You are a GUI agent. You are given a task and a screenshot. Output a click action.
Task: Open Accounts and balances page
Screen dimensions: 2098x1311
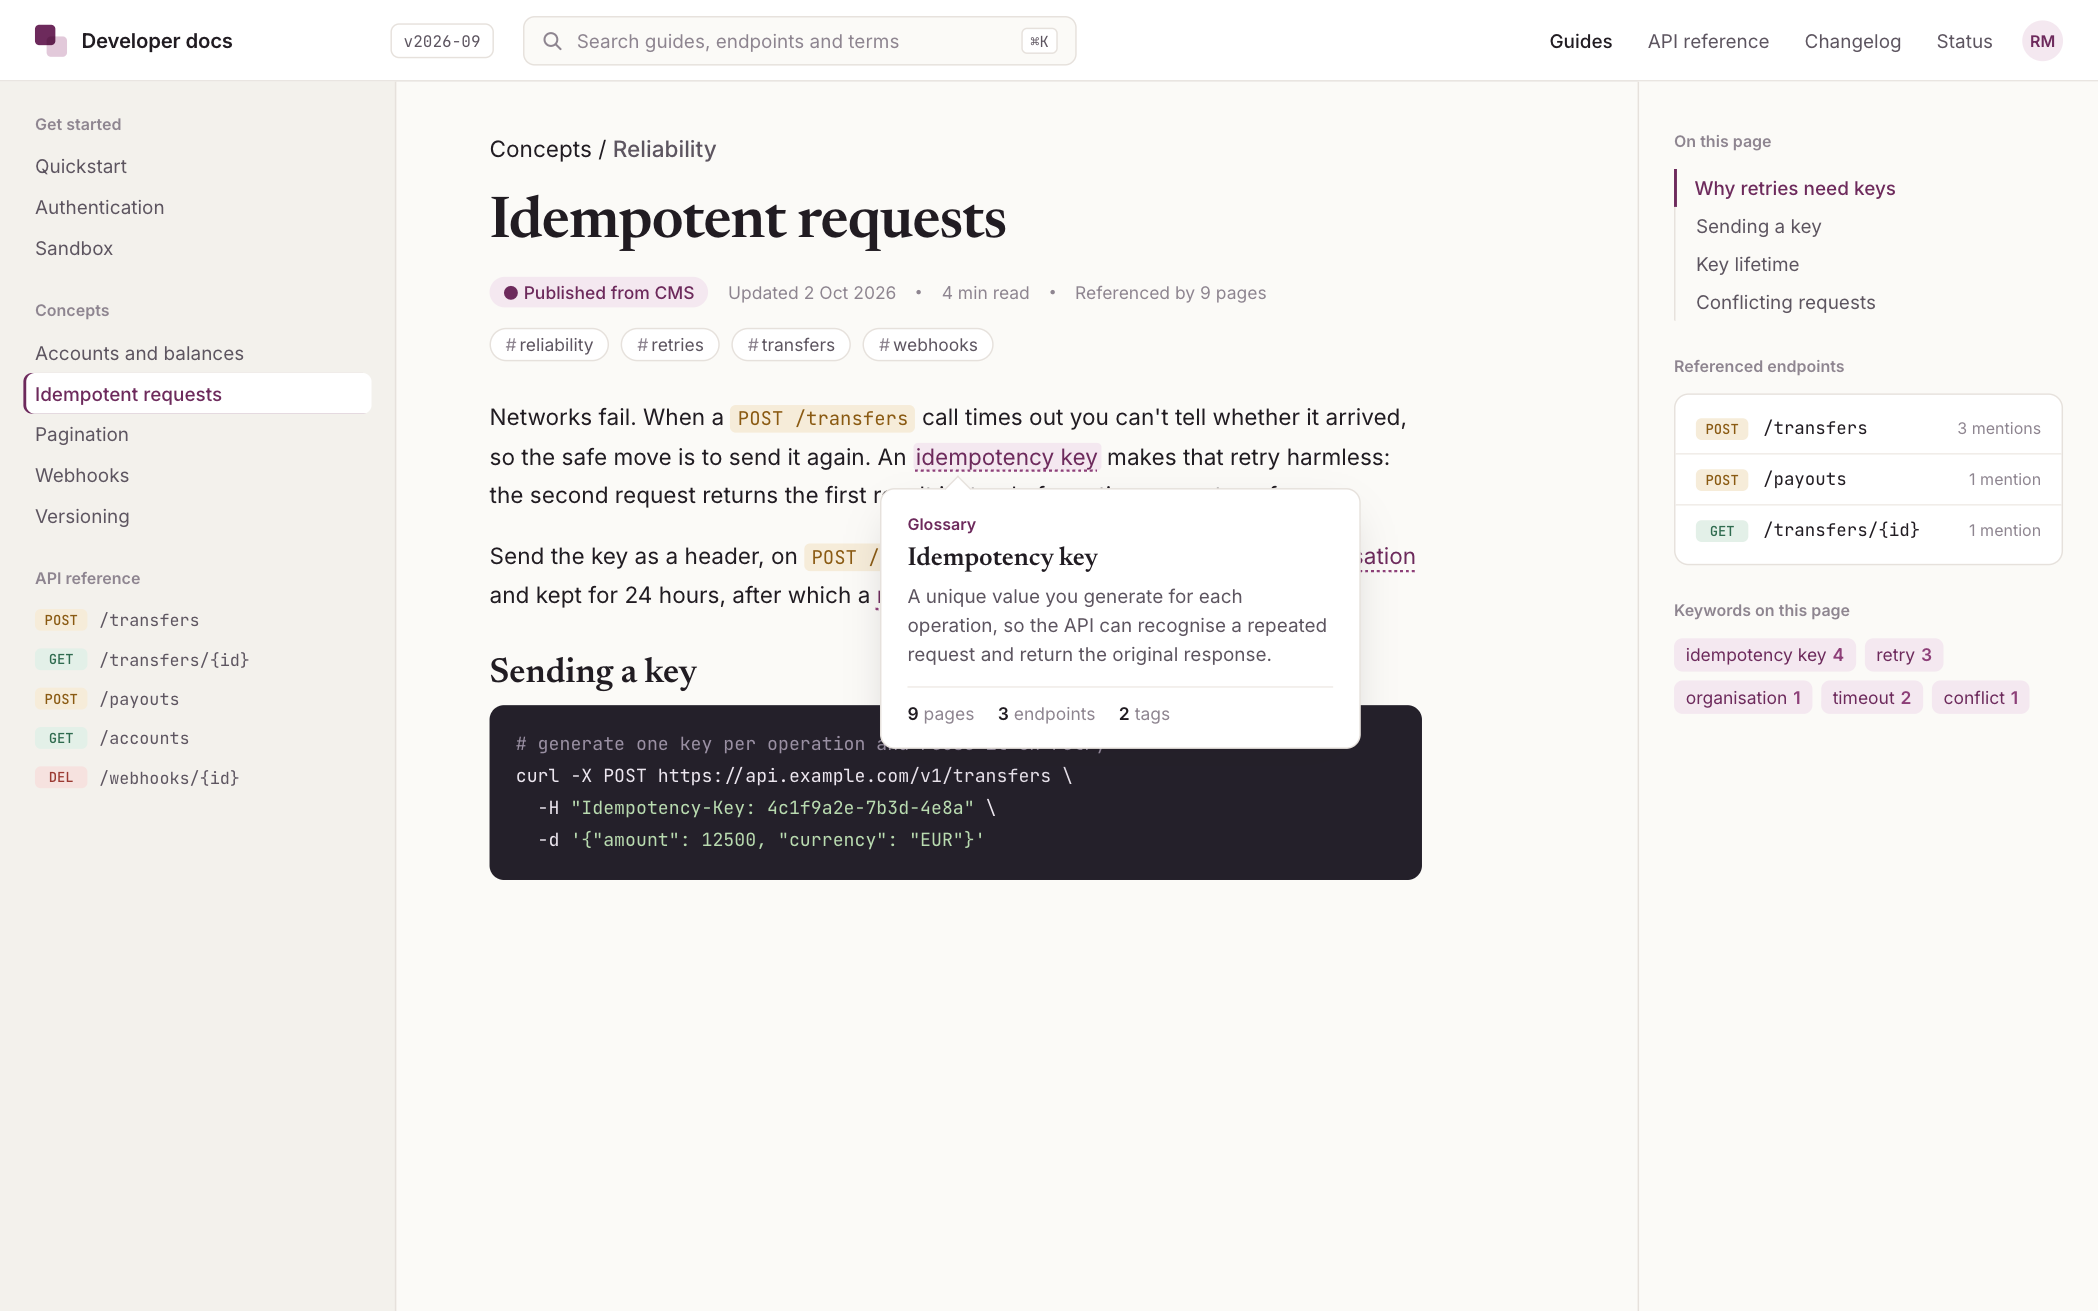[x=139, y=353]
